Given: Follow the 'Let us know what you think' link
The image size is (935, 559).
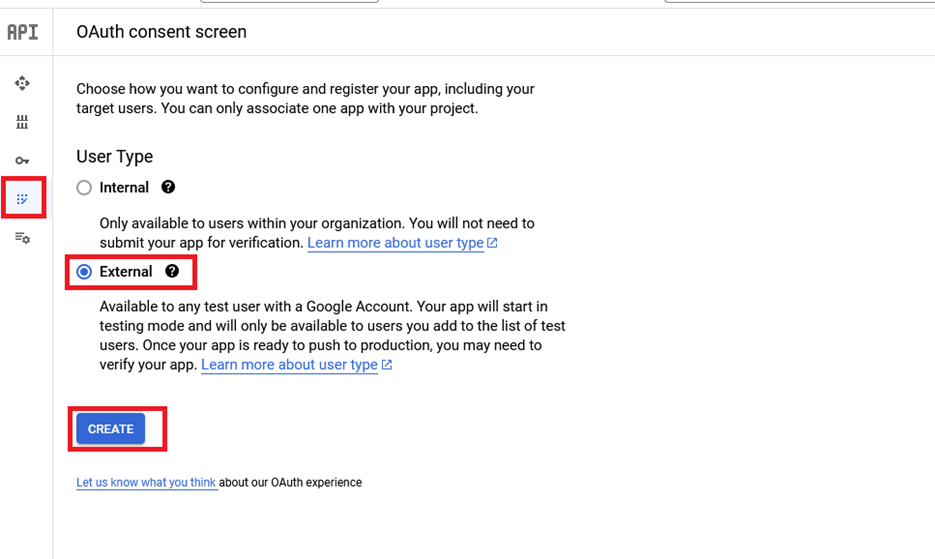Looking at the screenshot, I should pyautogui.click(x=146, y=482).
